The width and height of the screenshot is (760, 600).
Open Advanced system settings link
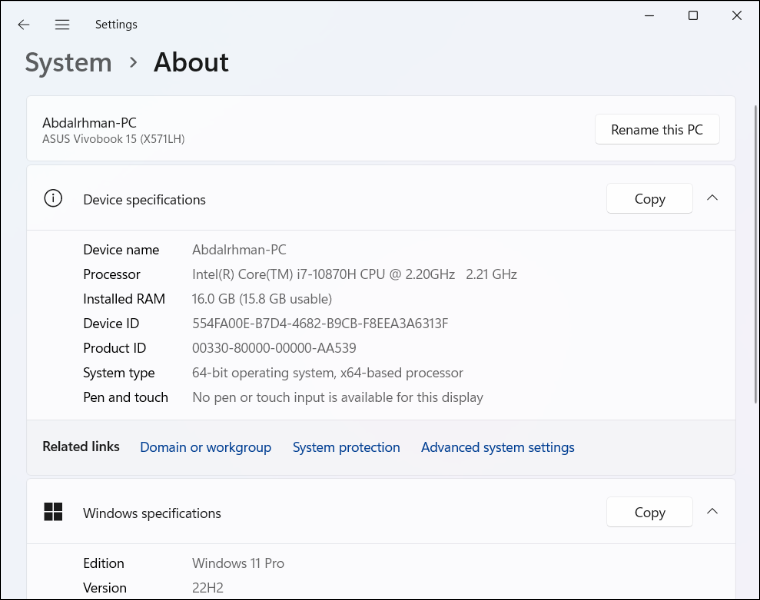click(x=497, y=447)
